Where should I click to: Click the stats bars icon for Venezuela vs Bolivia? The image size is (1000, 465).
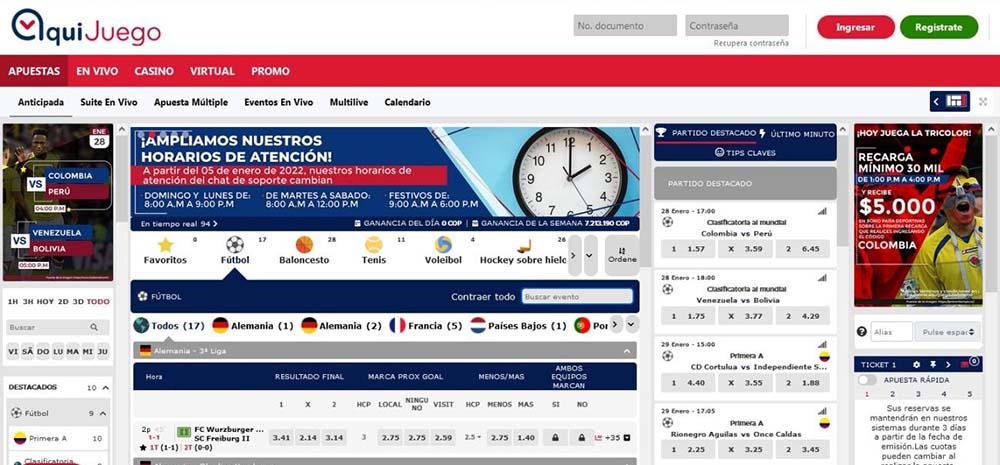point(822,277)
